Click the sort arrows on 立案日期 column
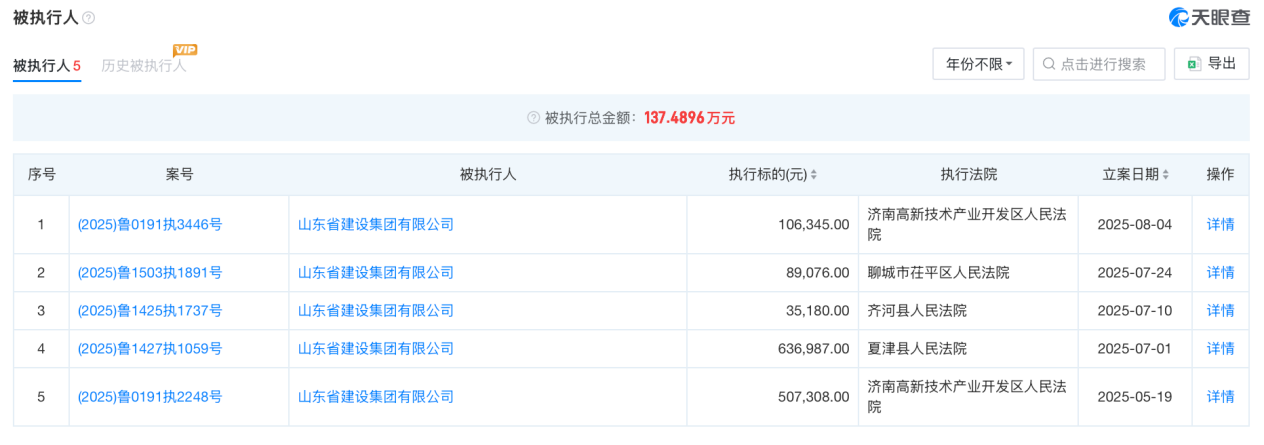The height and width of the screenshot is (445, 1264). pyautogui.click(x=1165, y=175)
